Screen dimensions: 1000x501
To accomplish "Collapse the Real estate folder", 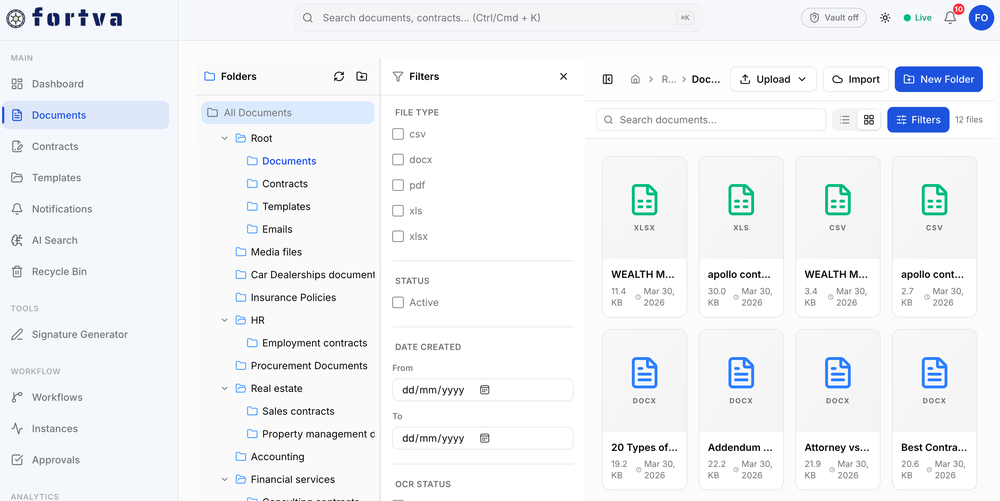I will point(224,388).
